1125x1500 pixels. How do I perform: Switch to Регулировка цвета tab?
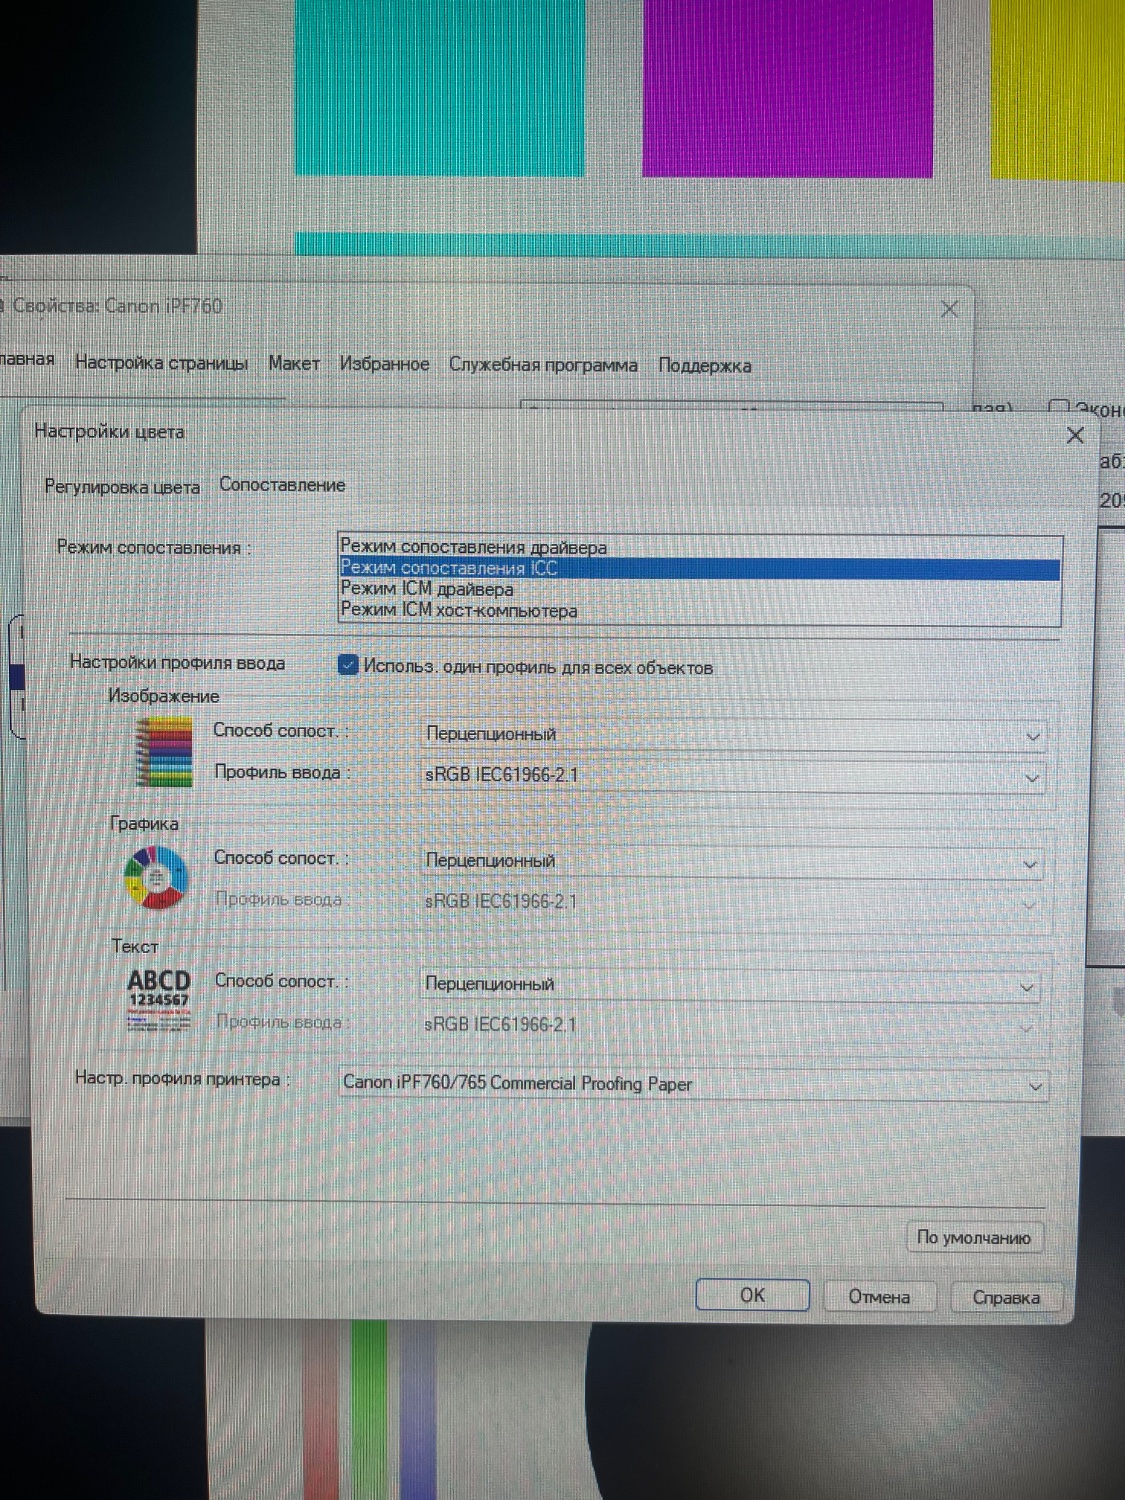(122, 487)
